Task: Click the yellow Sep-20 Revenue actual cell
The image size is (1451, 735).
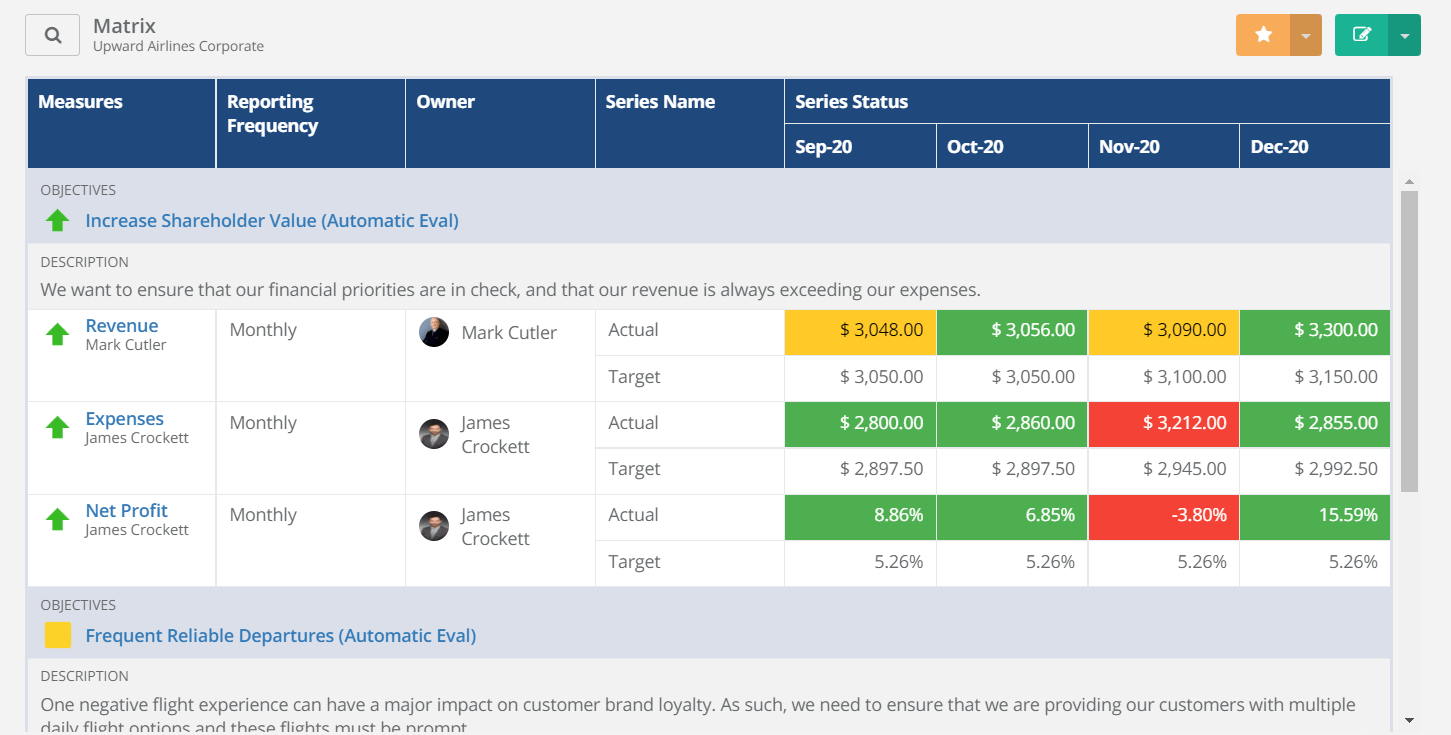Action: 860,331
